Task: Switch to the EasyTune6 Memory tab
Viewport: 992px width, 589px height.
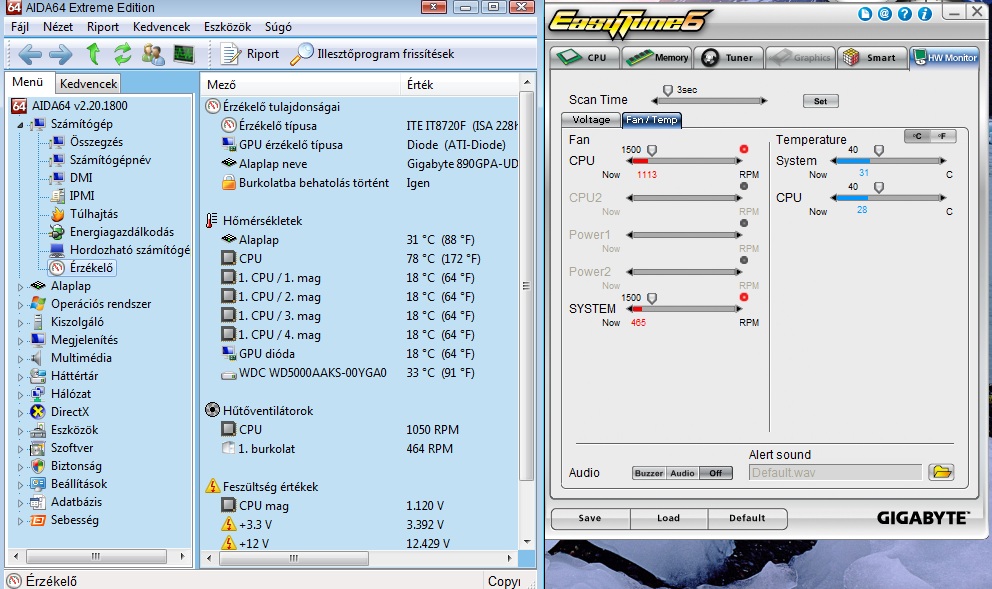Action: click(x=657, y=58)
